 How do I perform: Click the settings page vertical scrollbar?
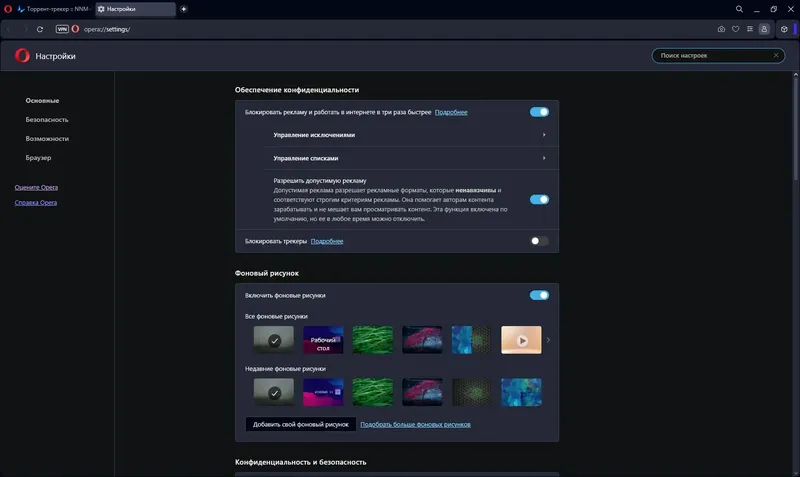point(795,128)
